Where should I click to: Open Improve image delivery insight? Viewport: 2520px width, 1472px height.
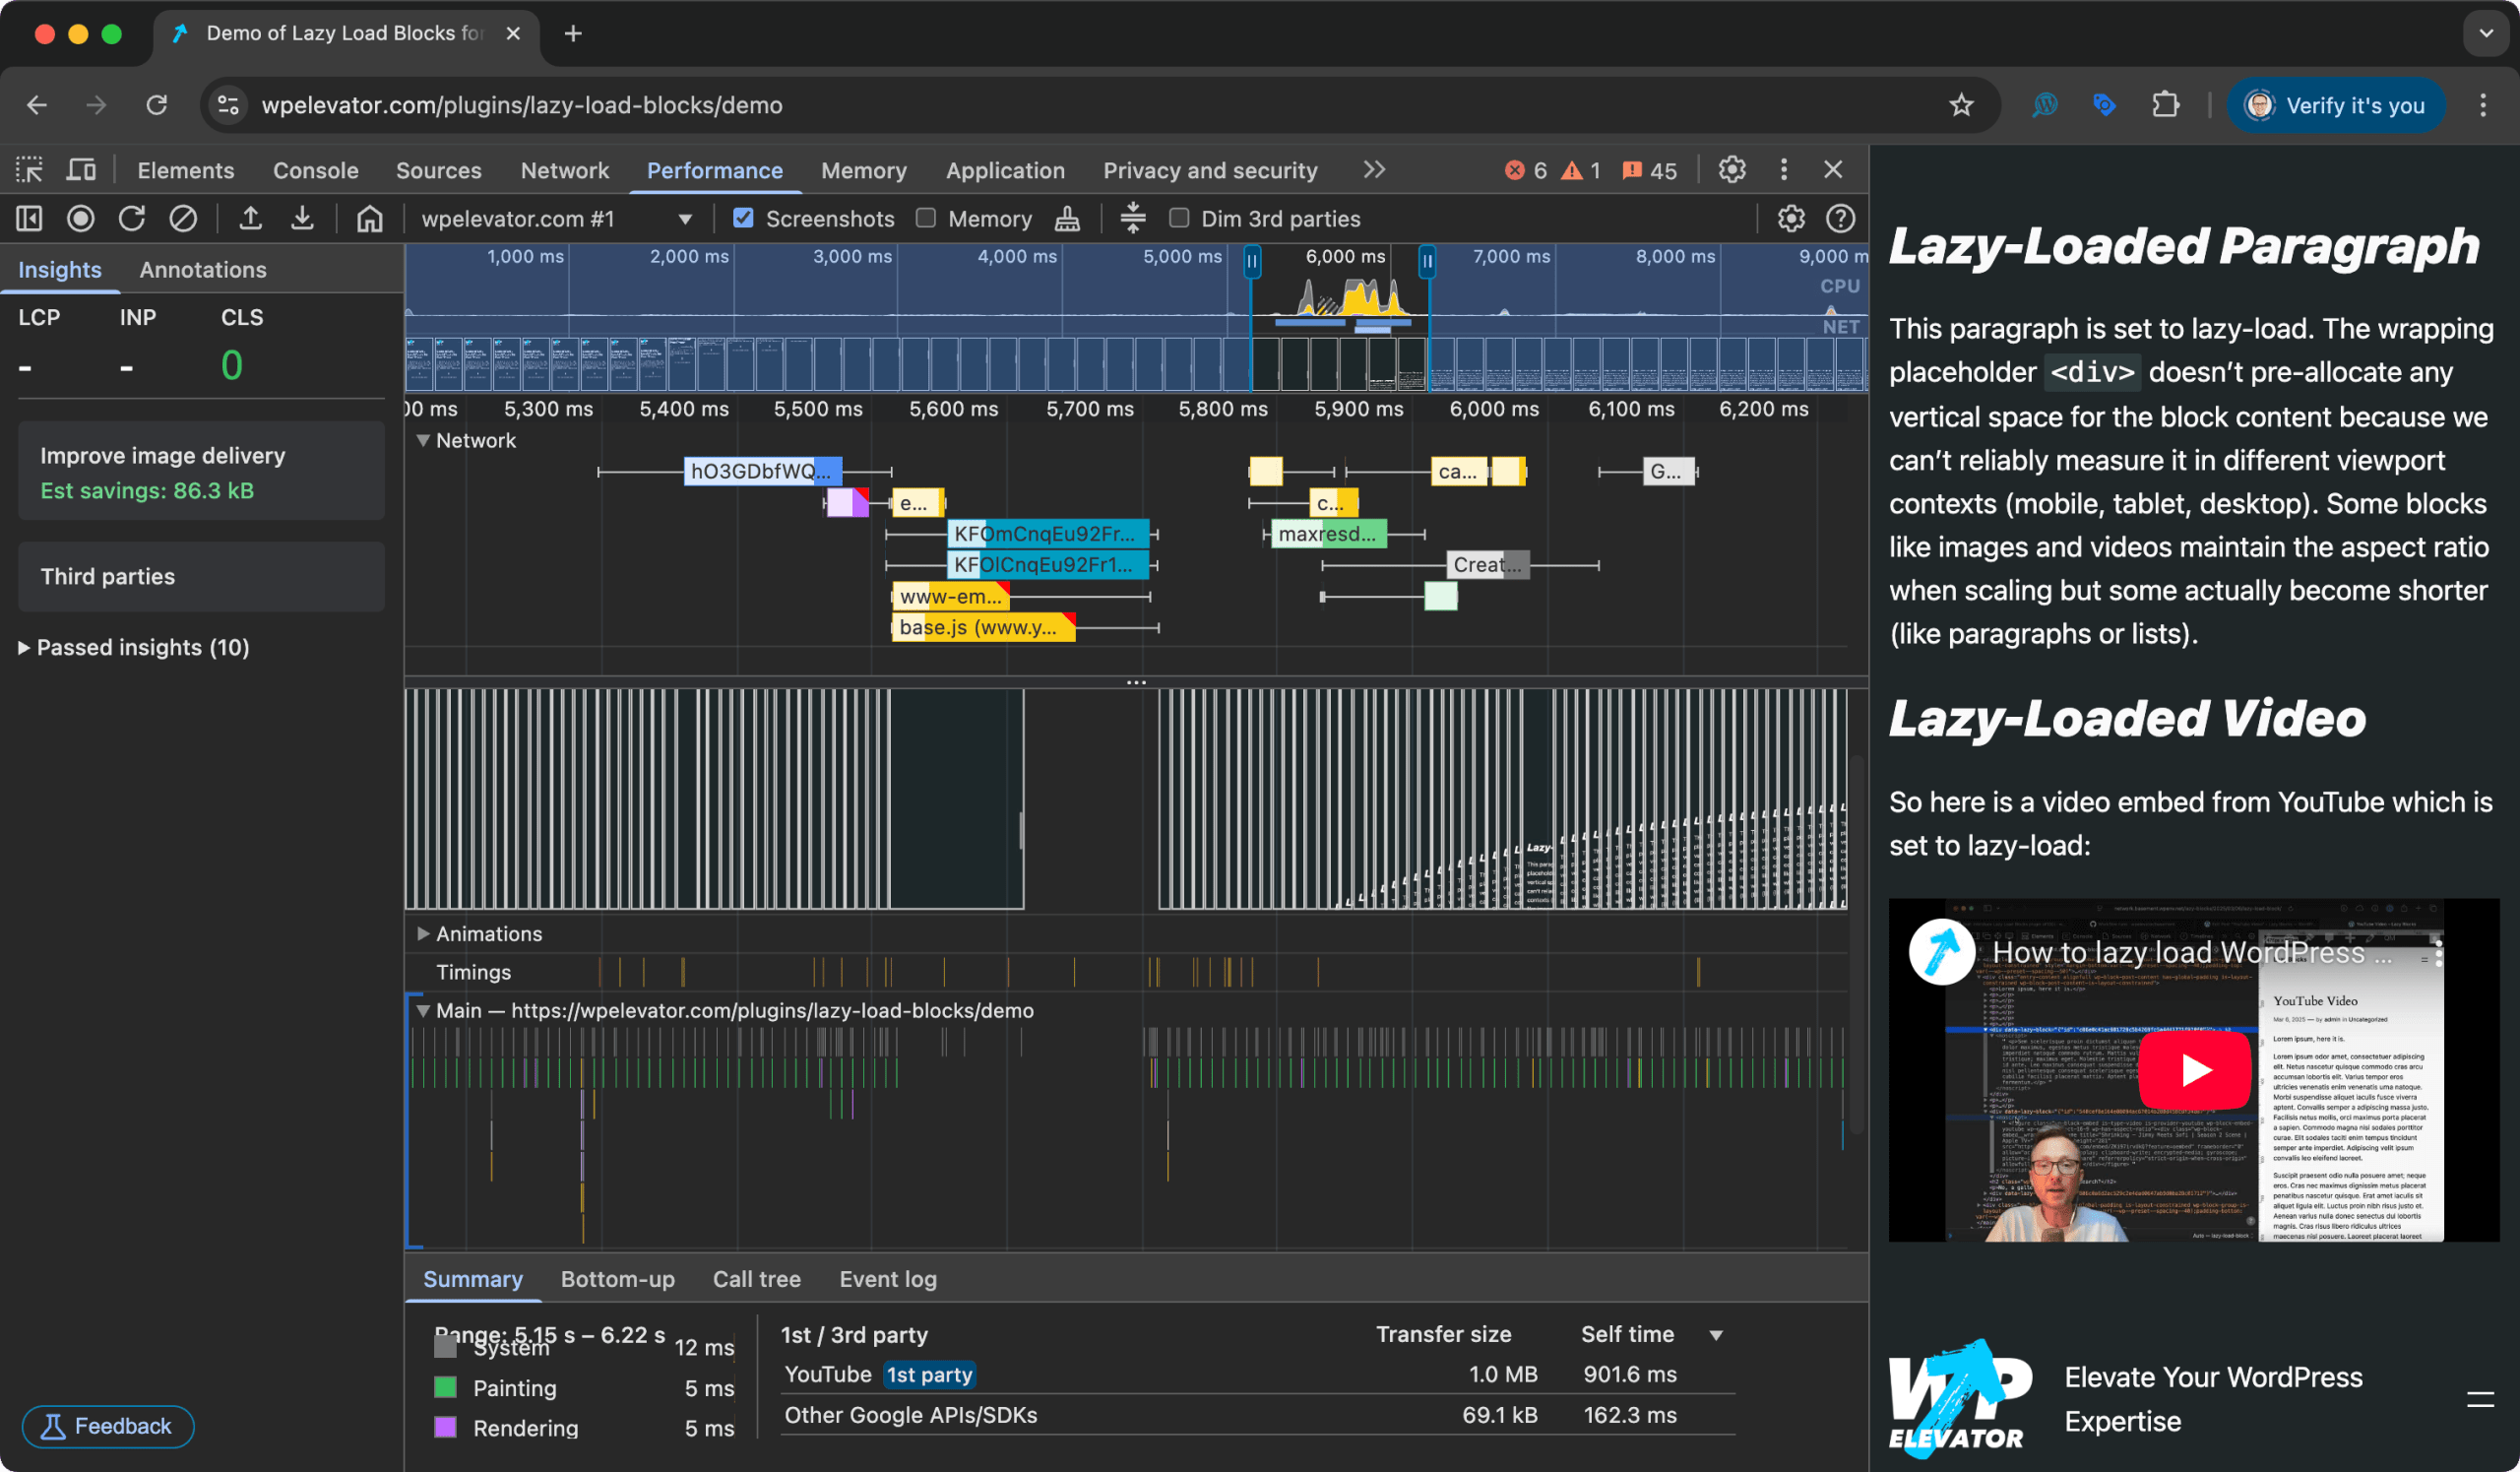[x=201, y=472]
